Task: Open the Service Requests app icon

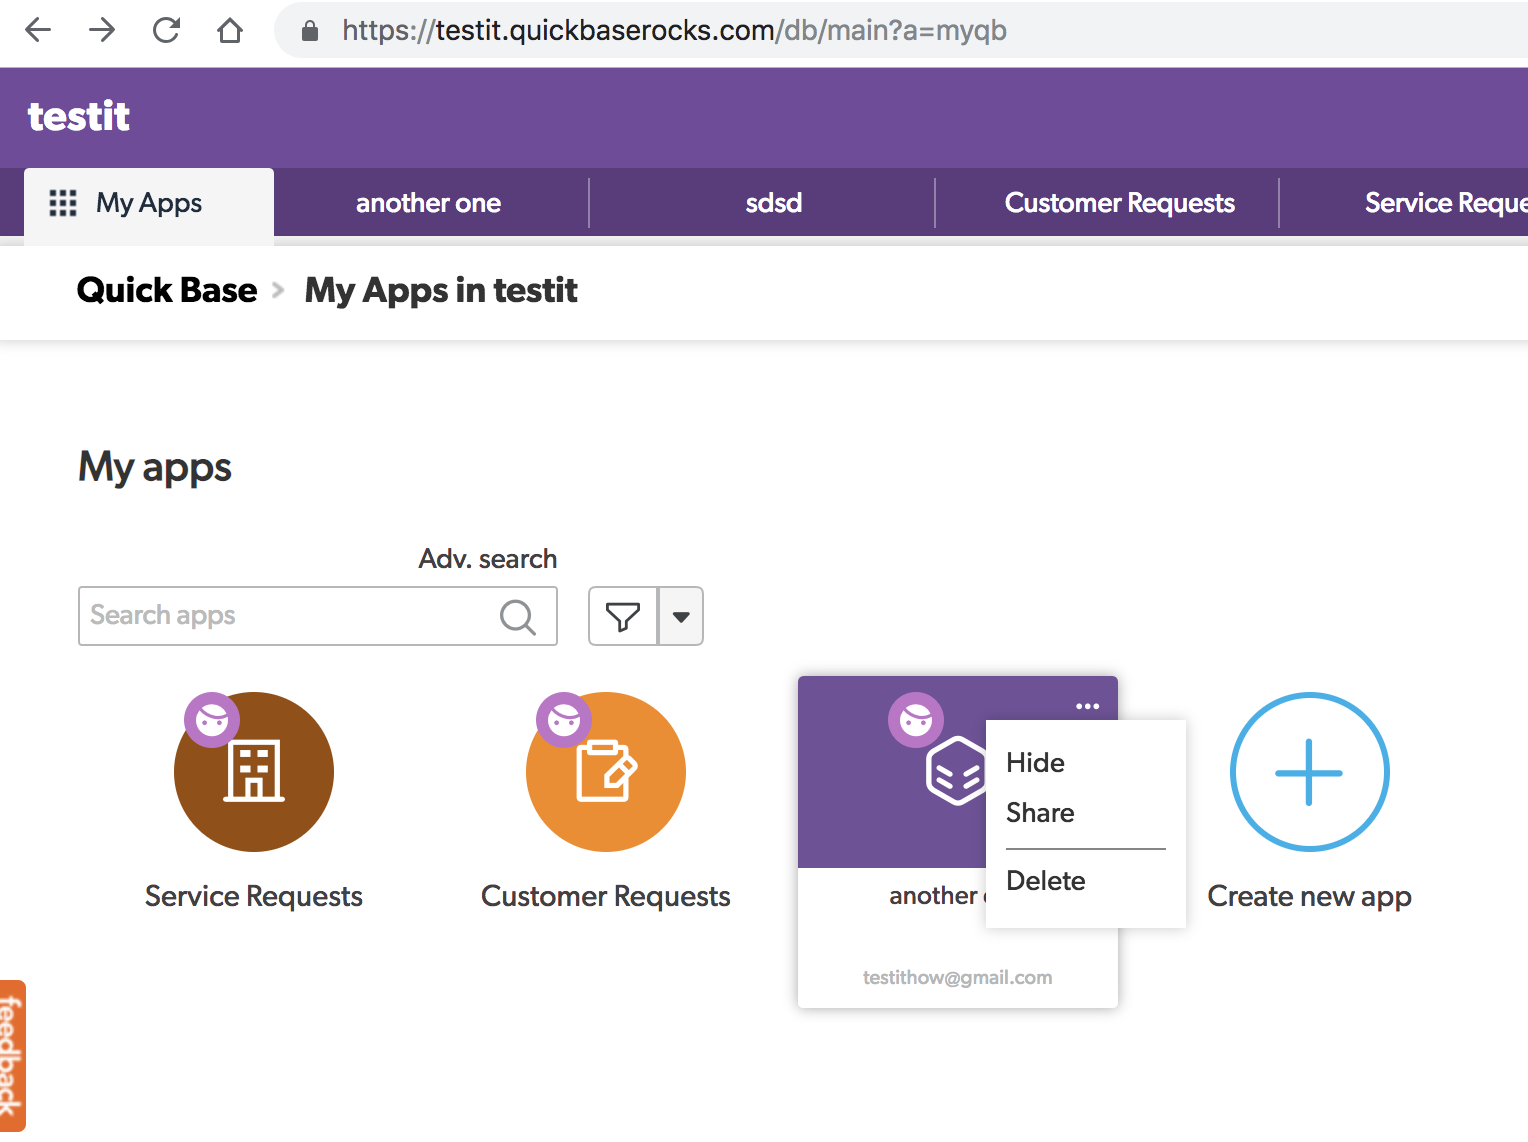Action: (254, 772)
